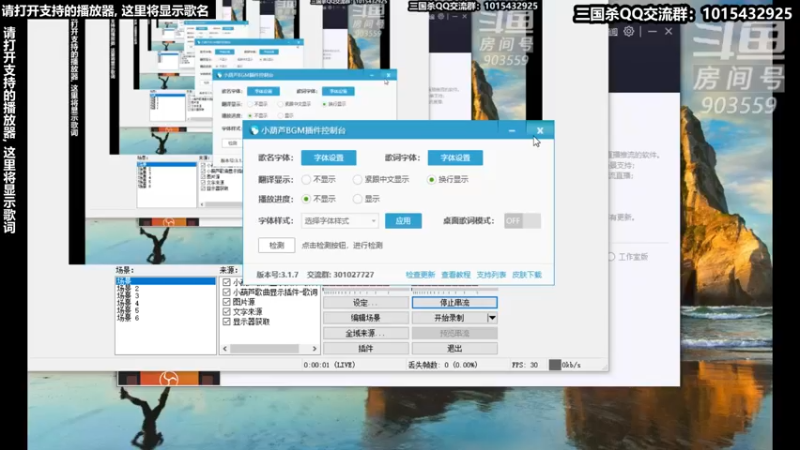
Task: Click the 0kb/s status text
Action: coord(571,365)
